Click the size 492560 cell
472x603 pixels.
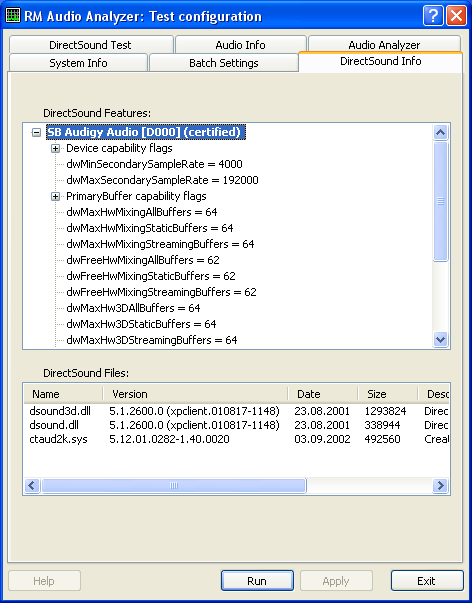click(382, 439)
